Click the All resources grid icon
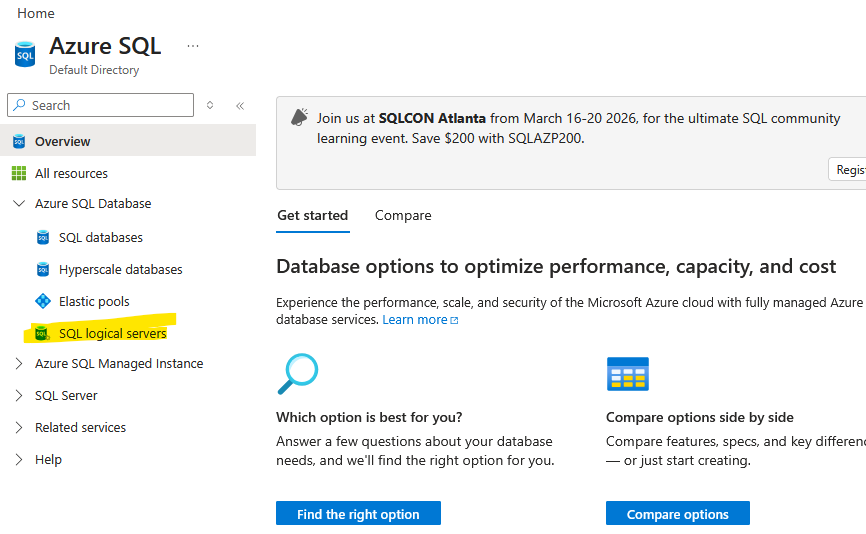 point(19,174)
